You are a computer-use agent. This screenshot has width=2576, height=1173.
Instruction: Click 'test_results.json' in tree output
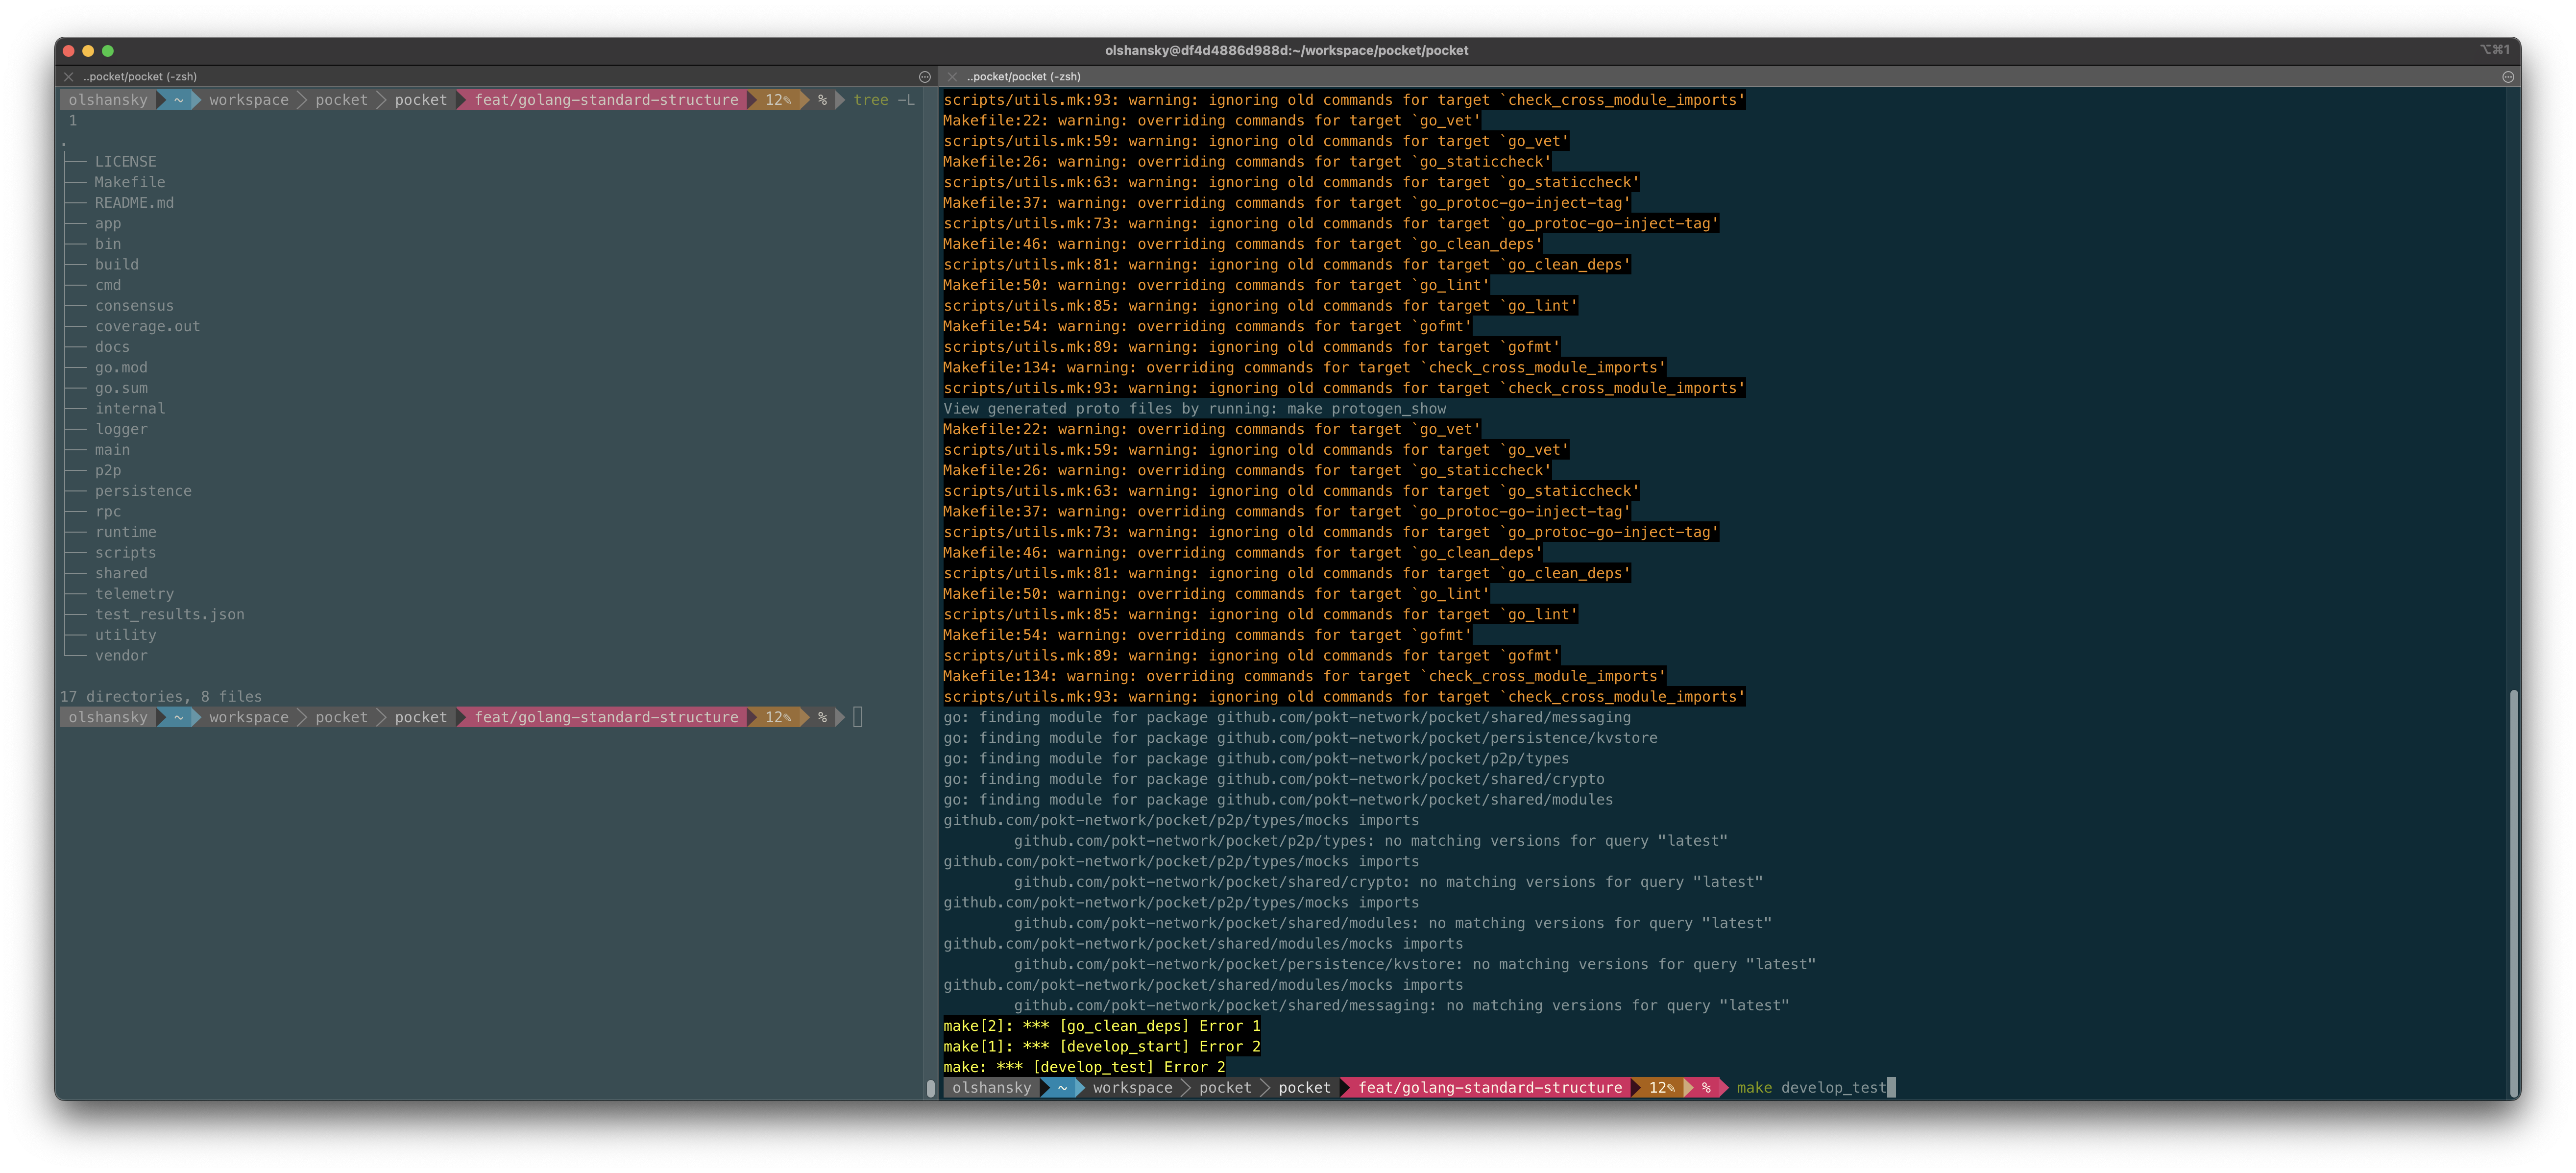[x=169, y=615]
